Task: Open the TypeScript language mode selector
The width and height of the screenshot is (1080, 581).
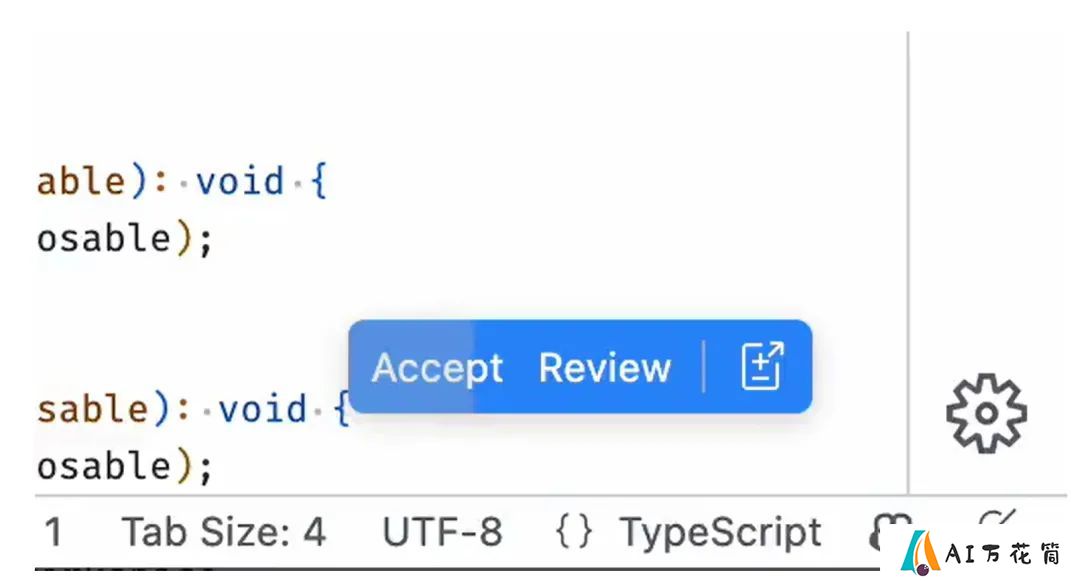Action: pyautogui.click(x=720, y=532)
